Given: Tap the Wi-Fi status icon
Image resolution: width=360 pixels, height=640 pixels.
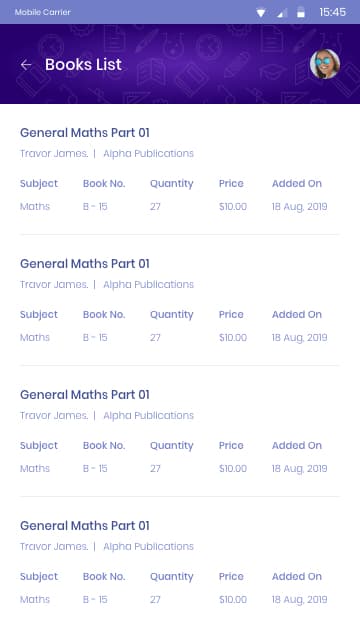Looking at the screenshot, I should [x=261, y=13].
